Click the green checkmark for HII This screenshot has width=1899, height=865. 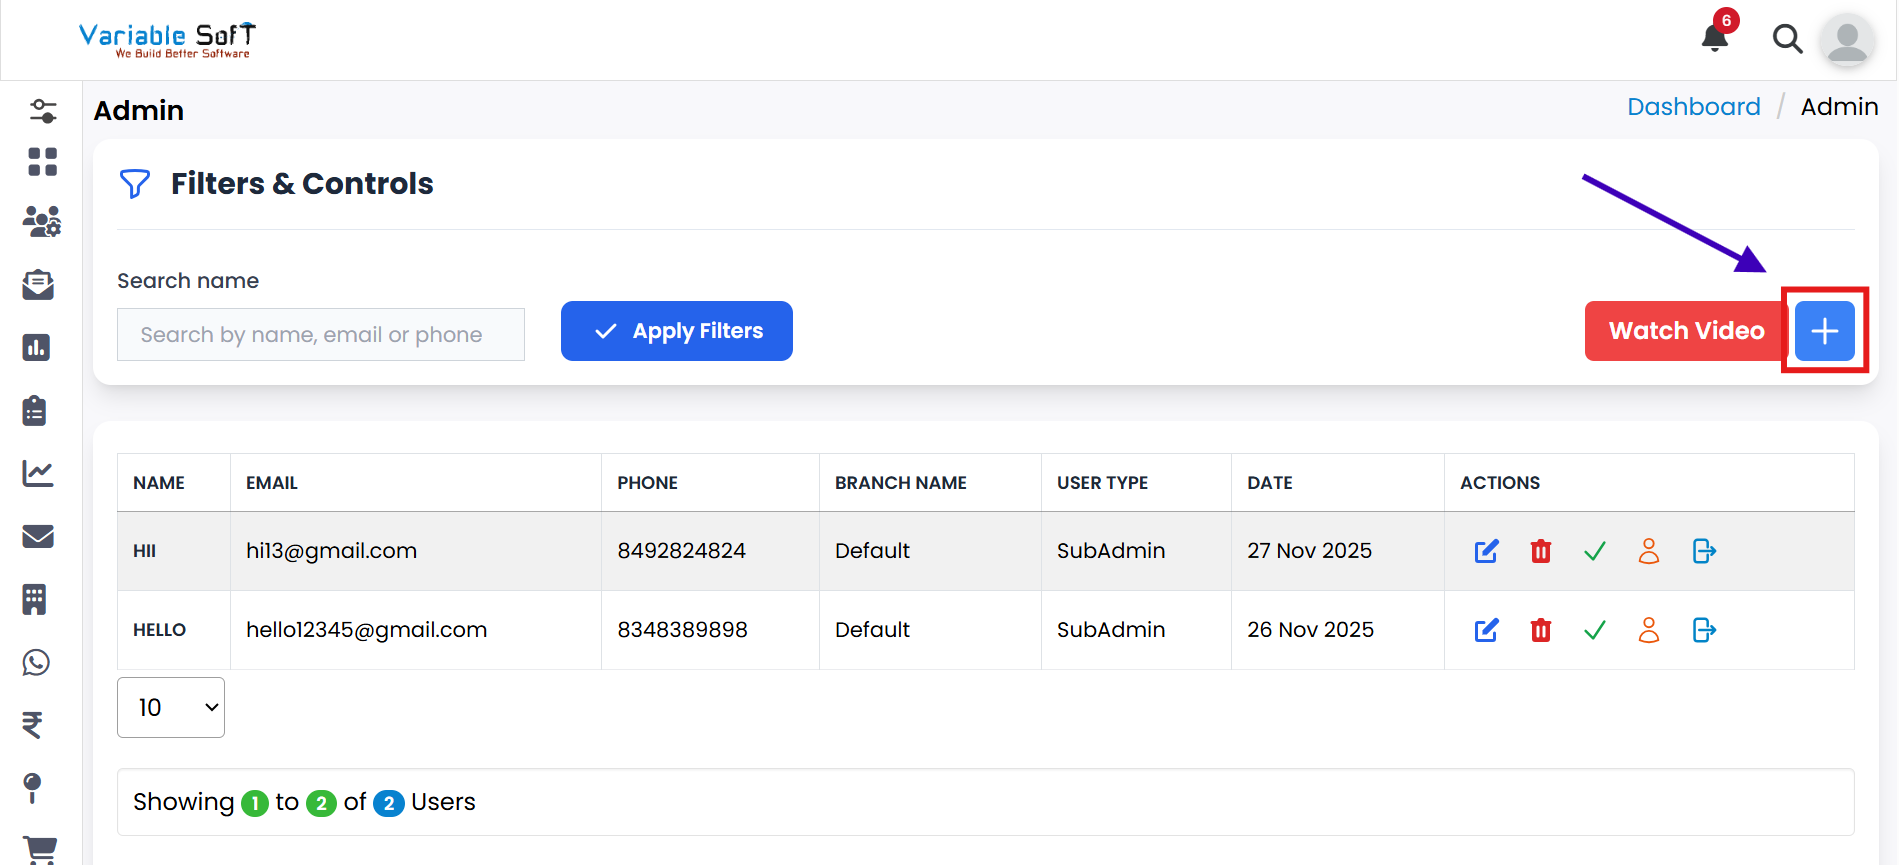[x=1594, y=551]
